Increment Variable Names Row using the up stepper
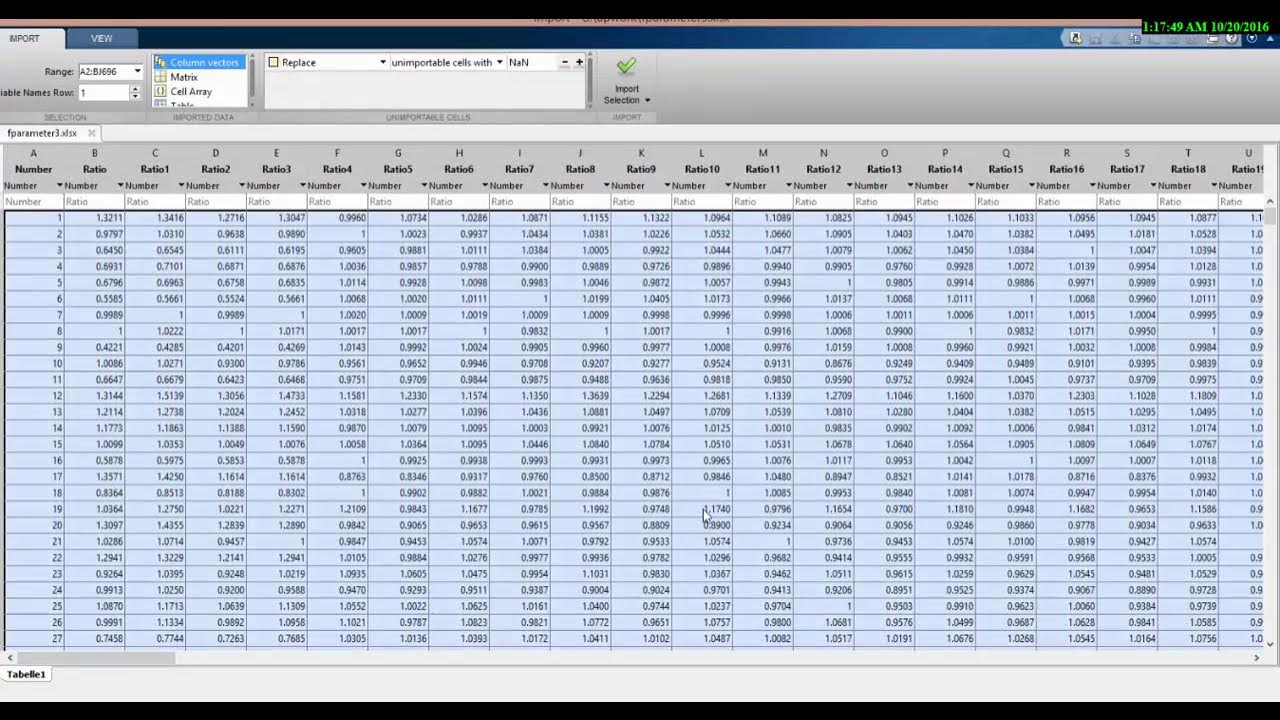This screenshot has width=1280, height=720. pyautogui.click(x=137, y=88)
